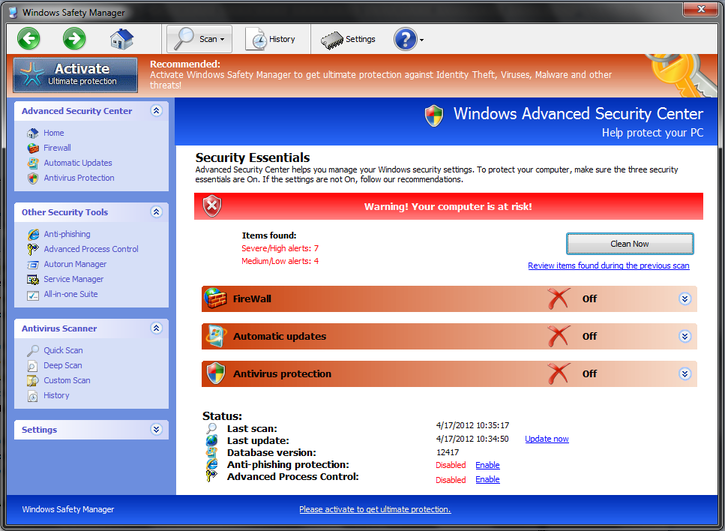Open Autorun Manager tool

point(75,264)
